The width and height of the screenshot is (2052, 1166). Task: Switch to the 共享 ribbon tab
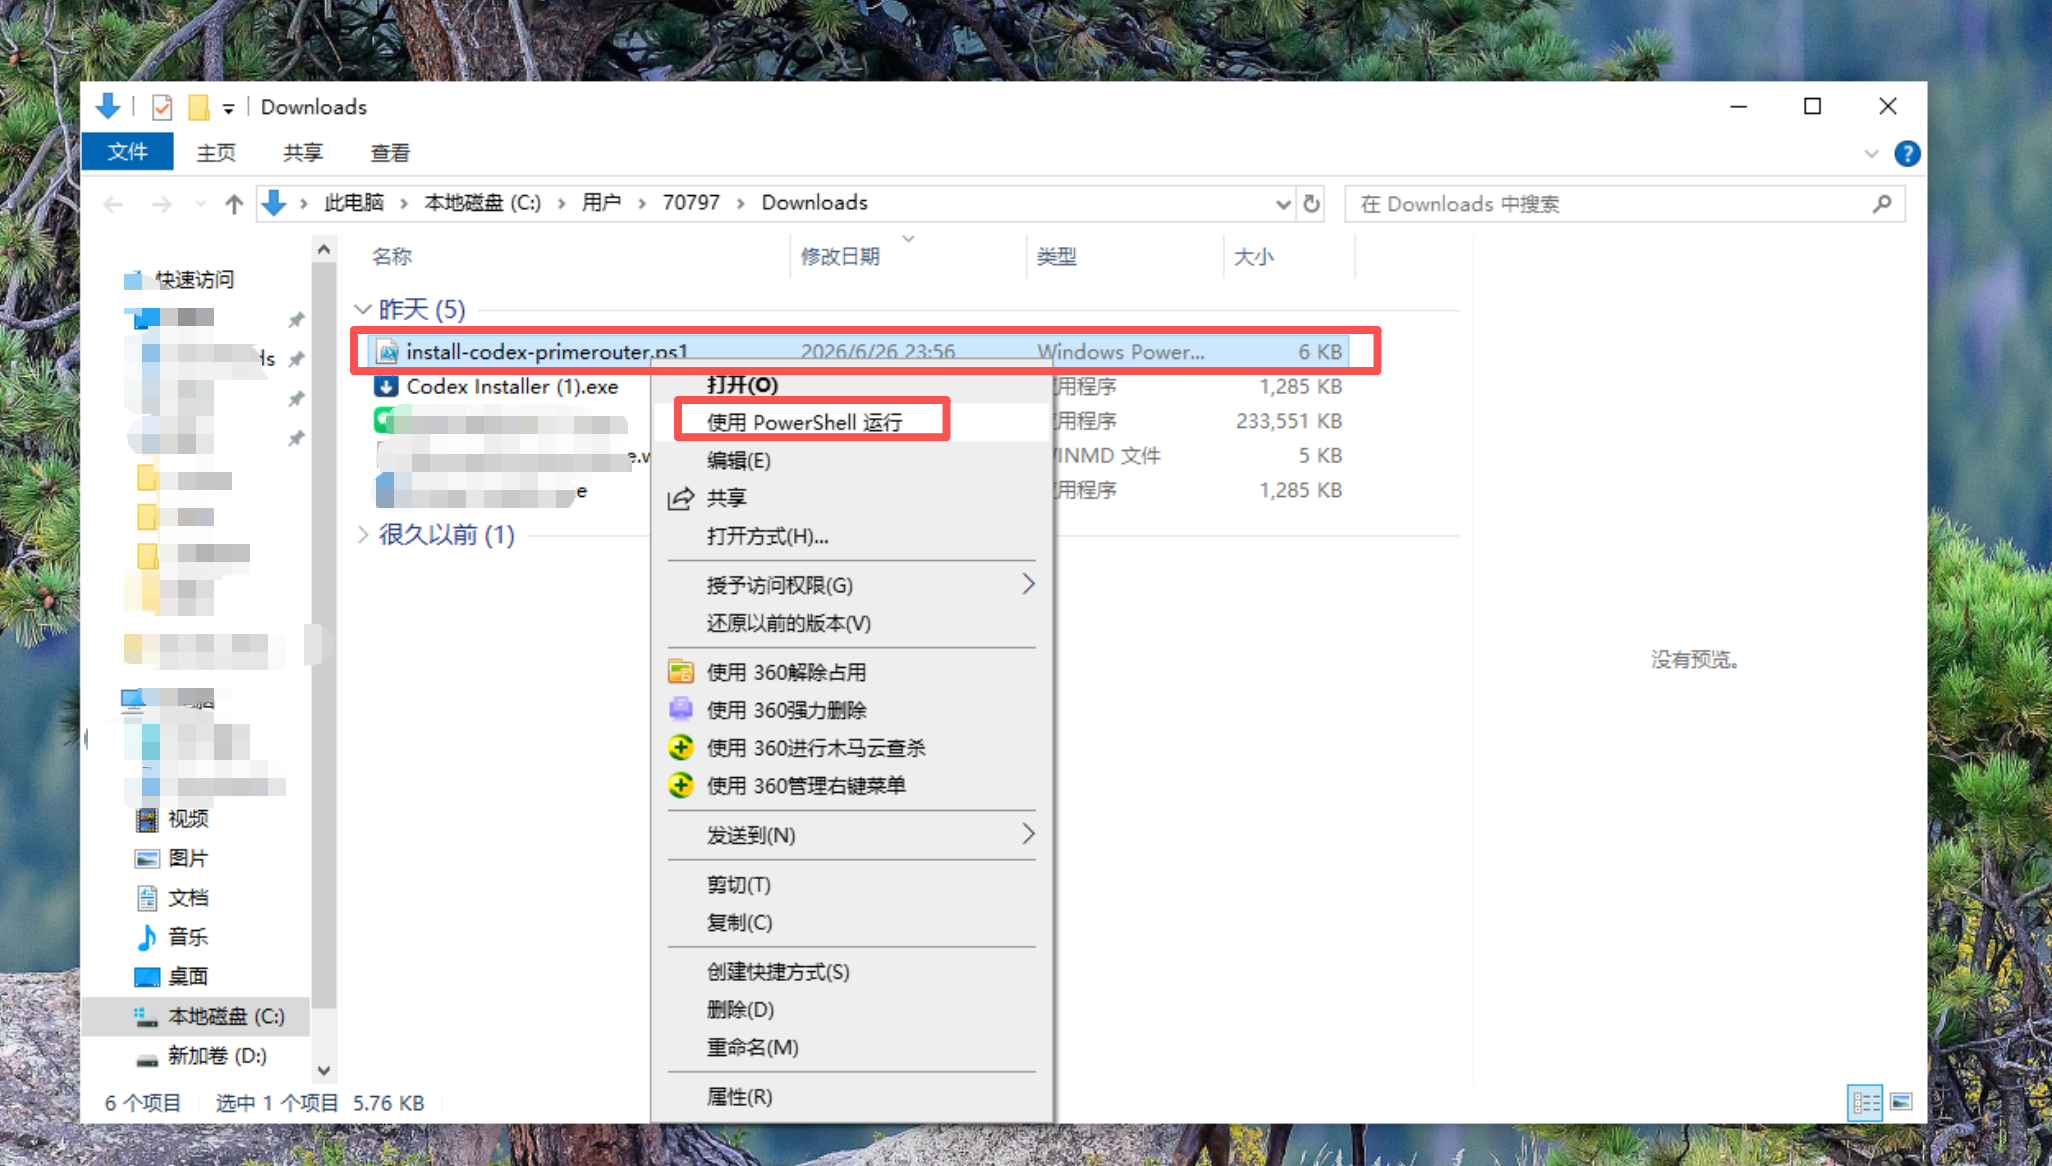302,153
